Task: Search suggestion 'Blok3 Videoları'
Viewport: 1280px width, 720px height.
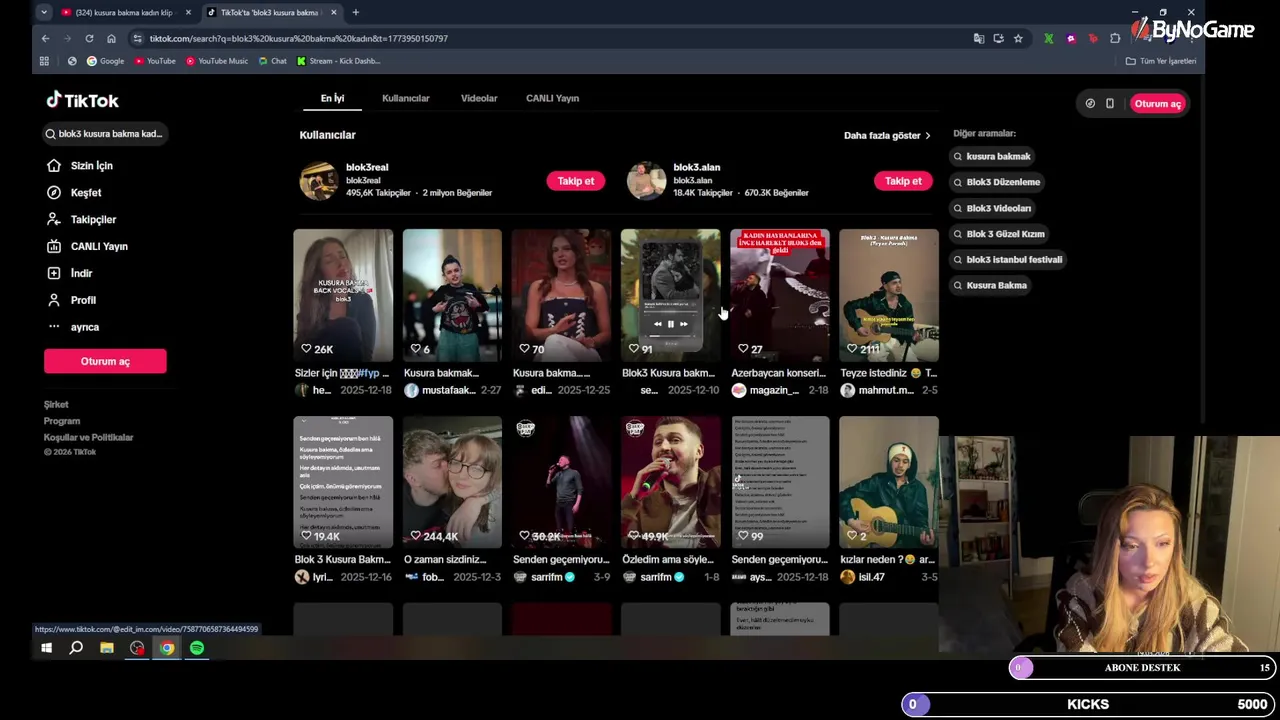Action: [x=992, y=208]
